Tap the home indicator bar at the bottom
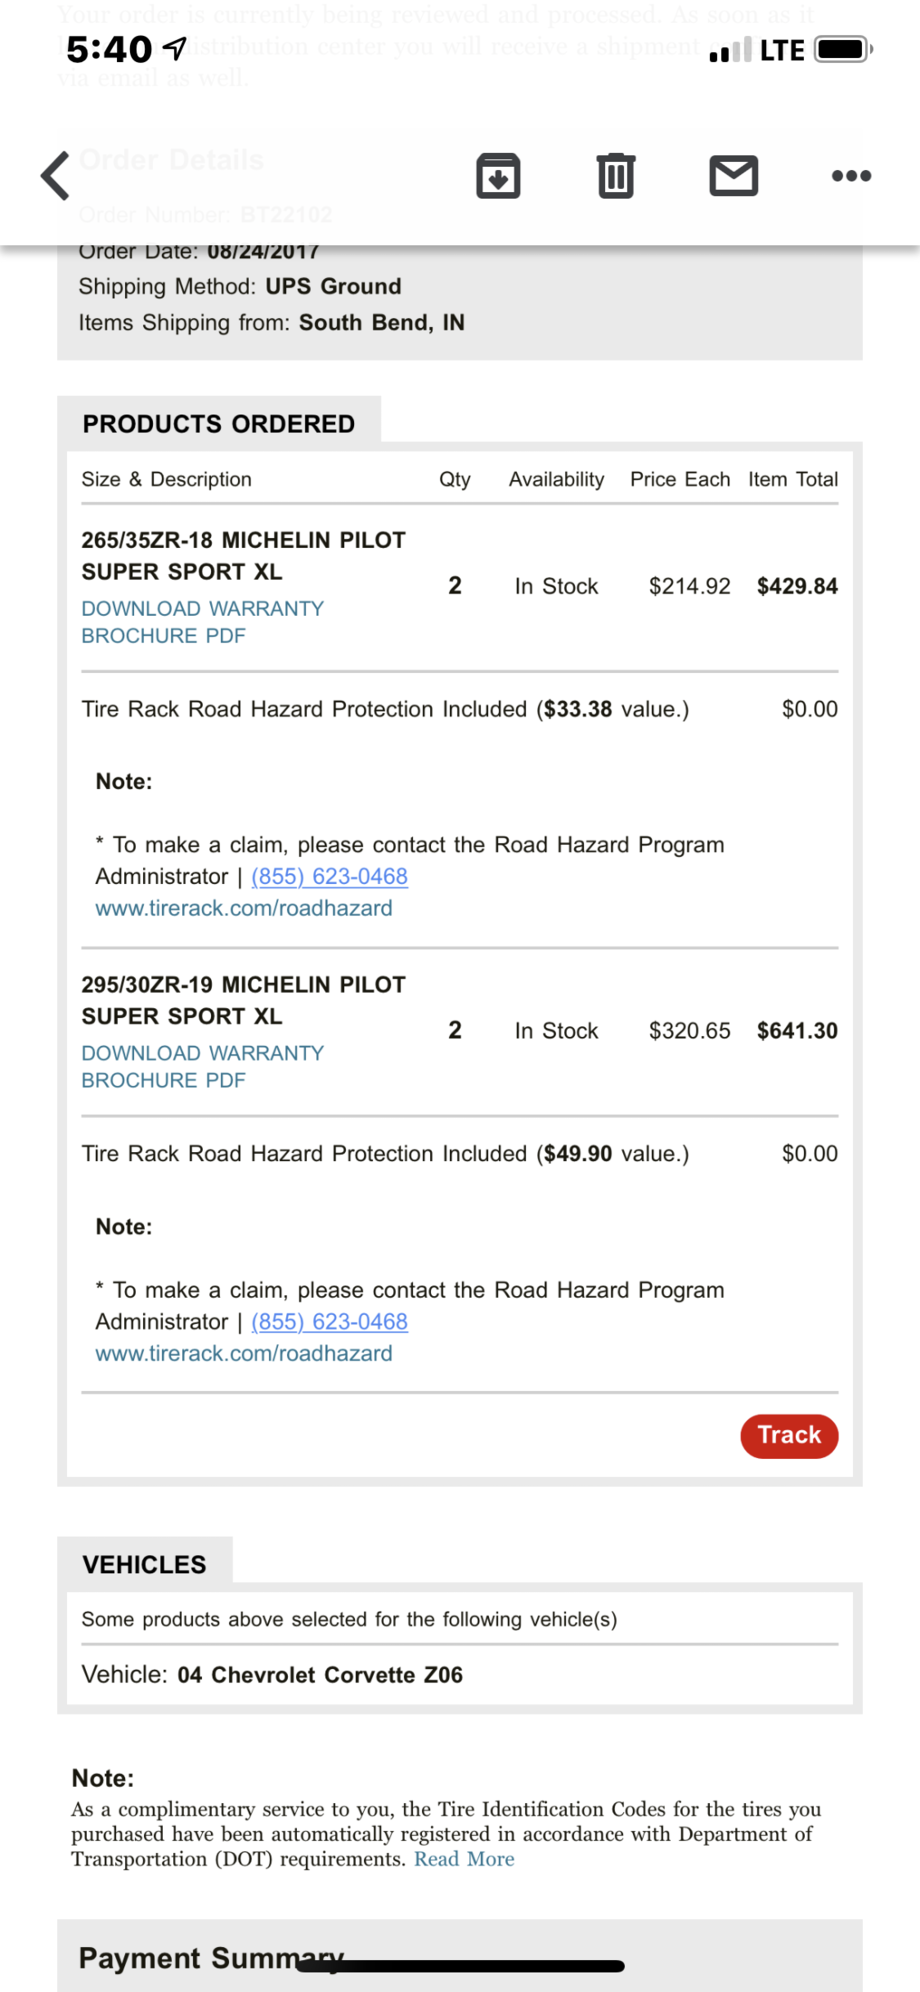 [x=461, y=1966]
